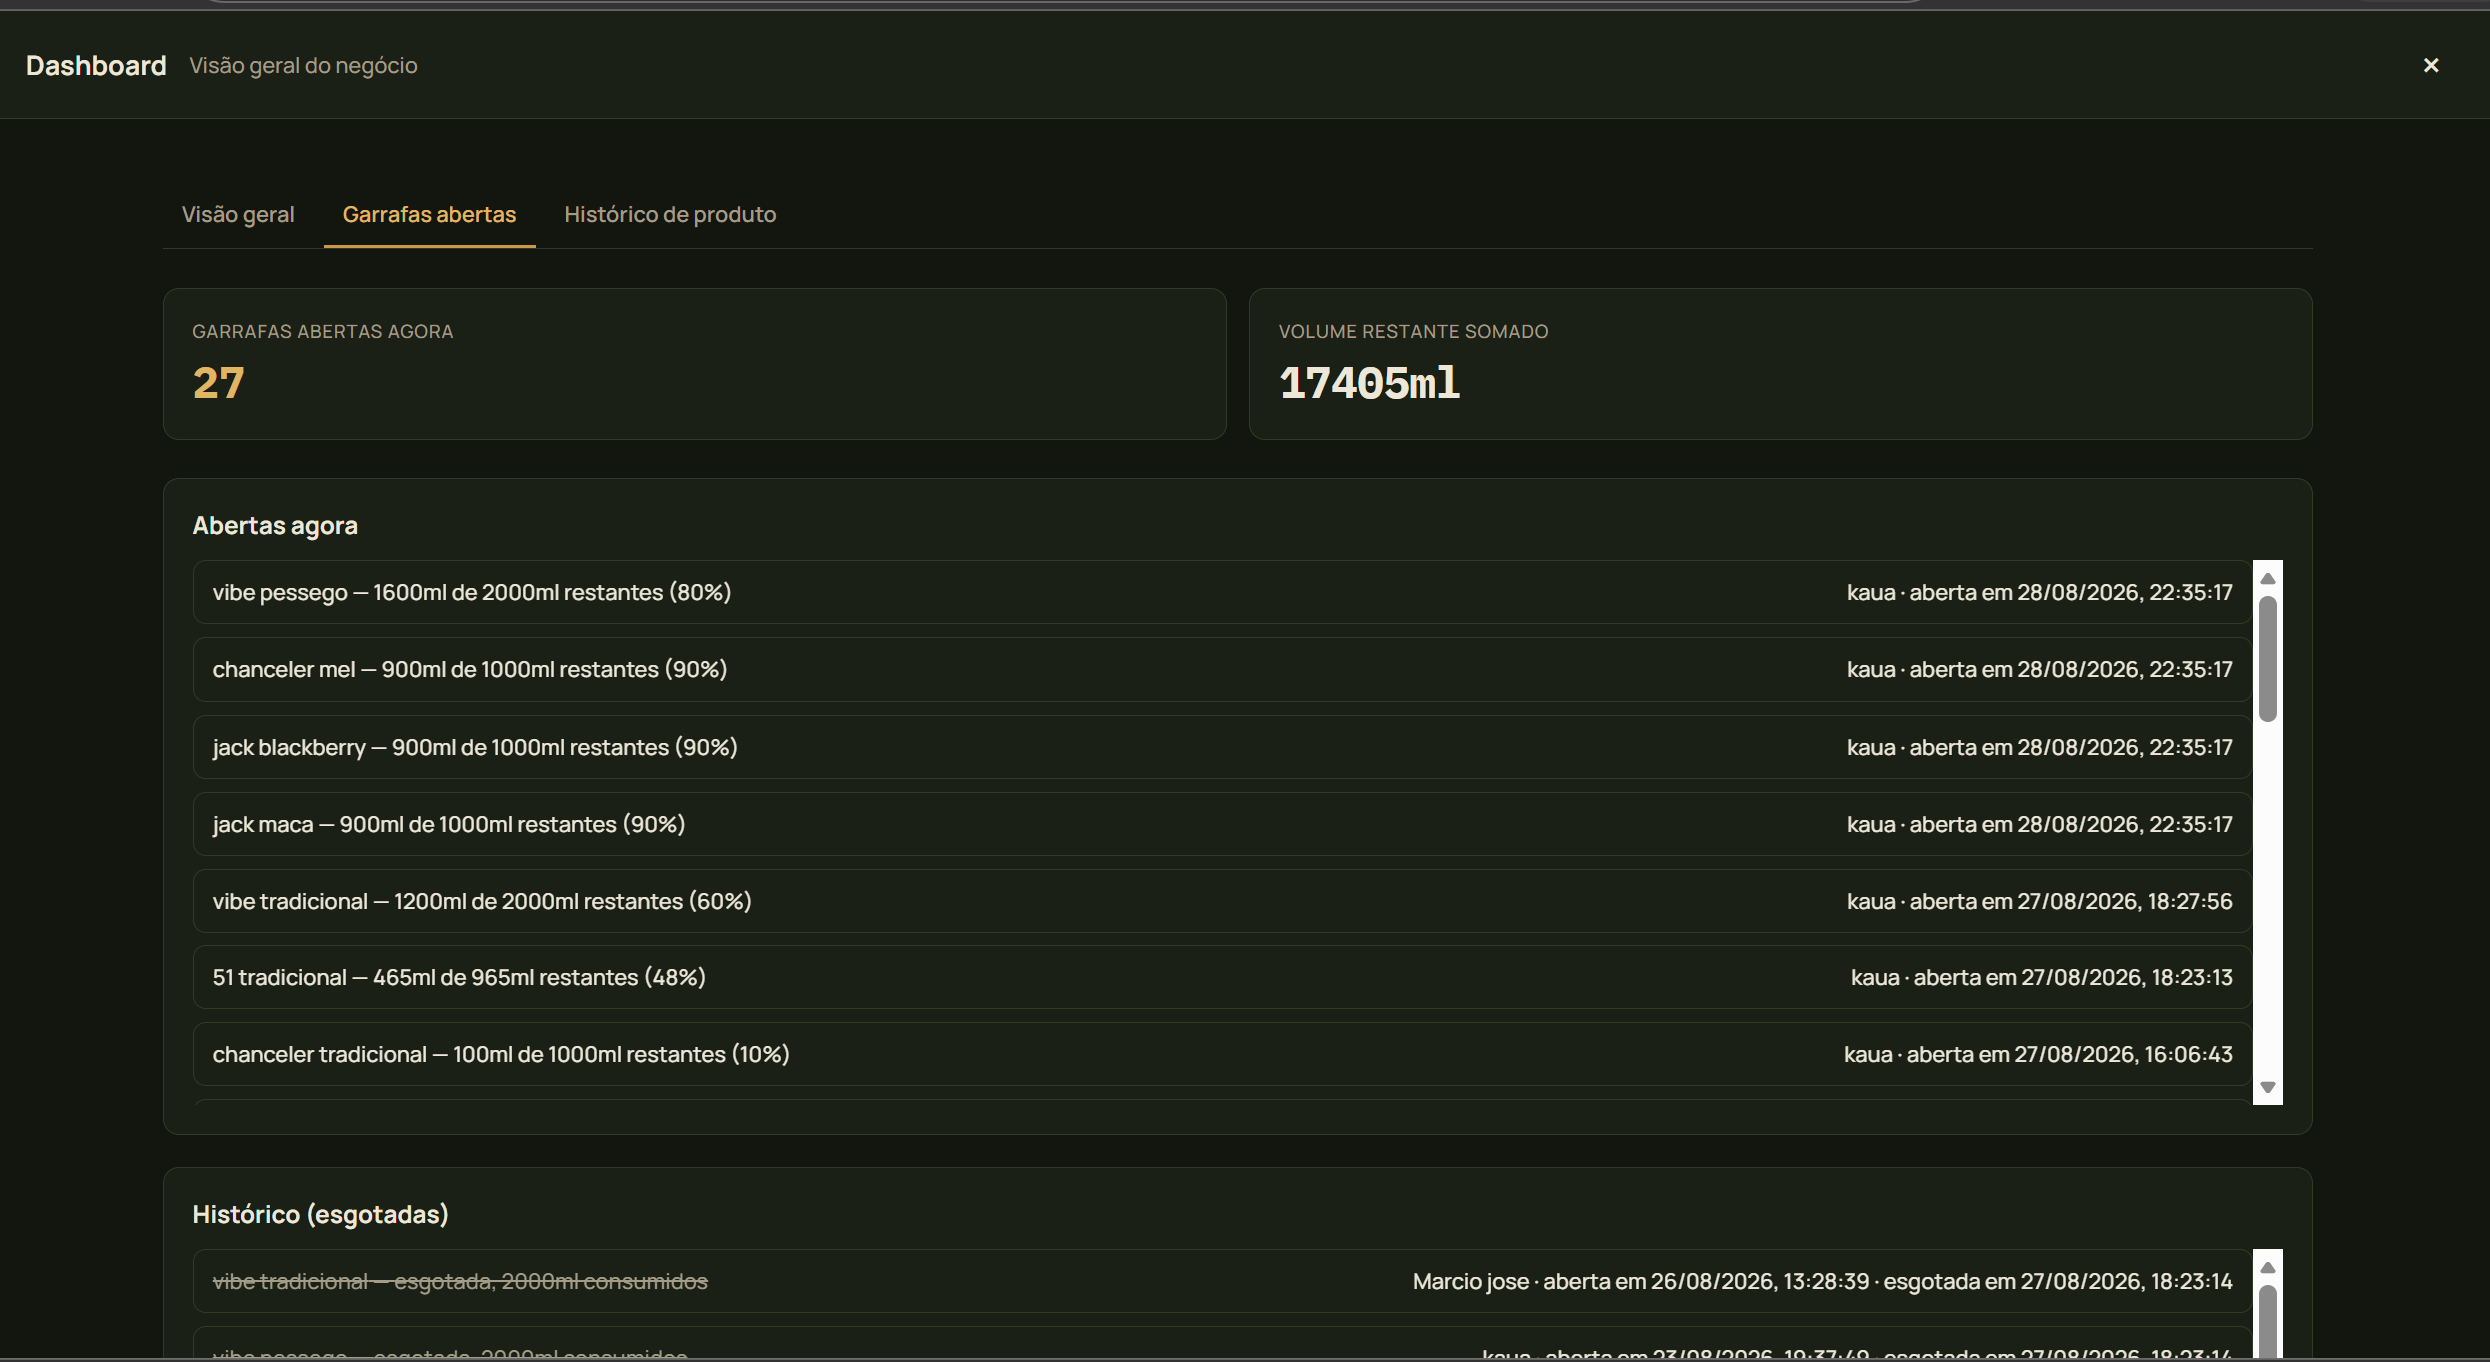Click the Dashboard title text
Screen dimensions: 2490x1362
pos(96,65)
